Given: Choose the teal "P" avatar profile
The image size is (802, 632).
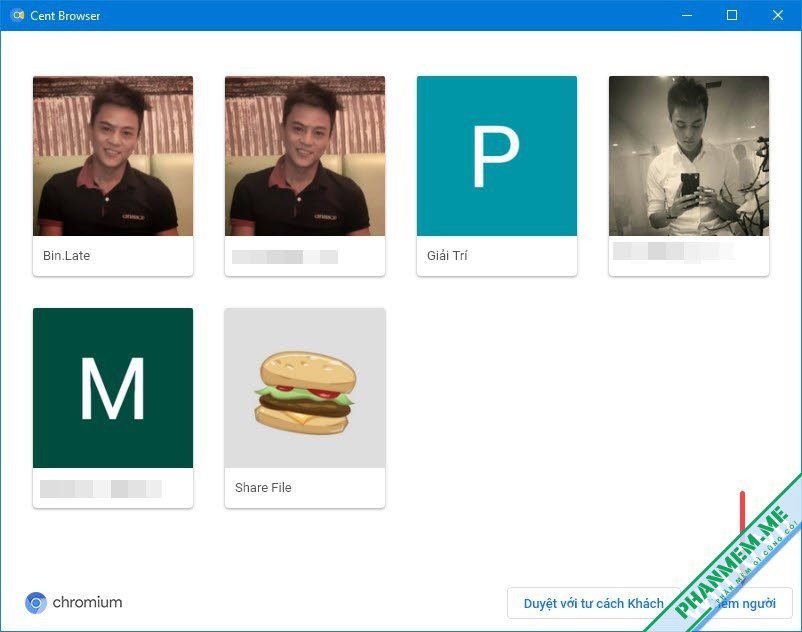Looking at the screenshot, I should [x=497, y=156].
